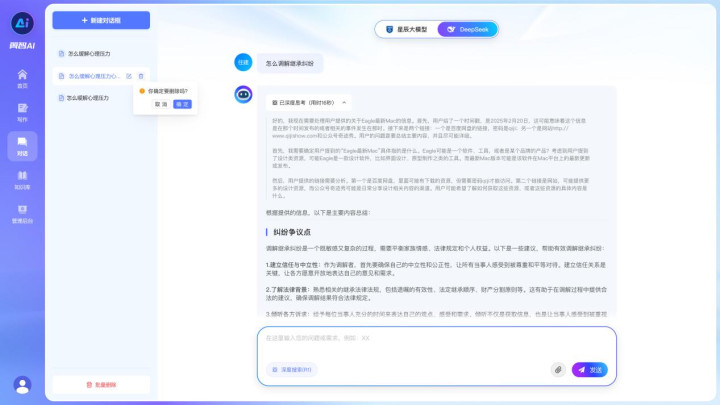Viewport: 720px width, 405px height.
Task: Click the 你确定要删除吗? popover text
Action: 168,91
